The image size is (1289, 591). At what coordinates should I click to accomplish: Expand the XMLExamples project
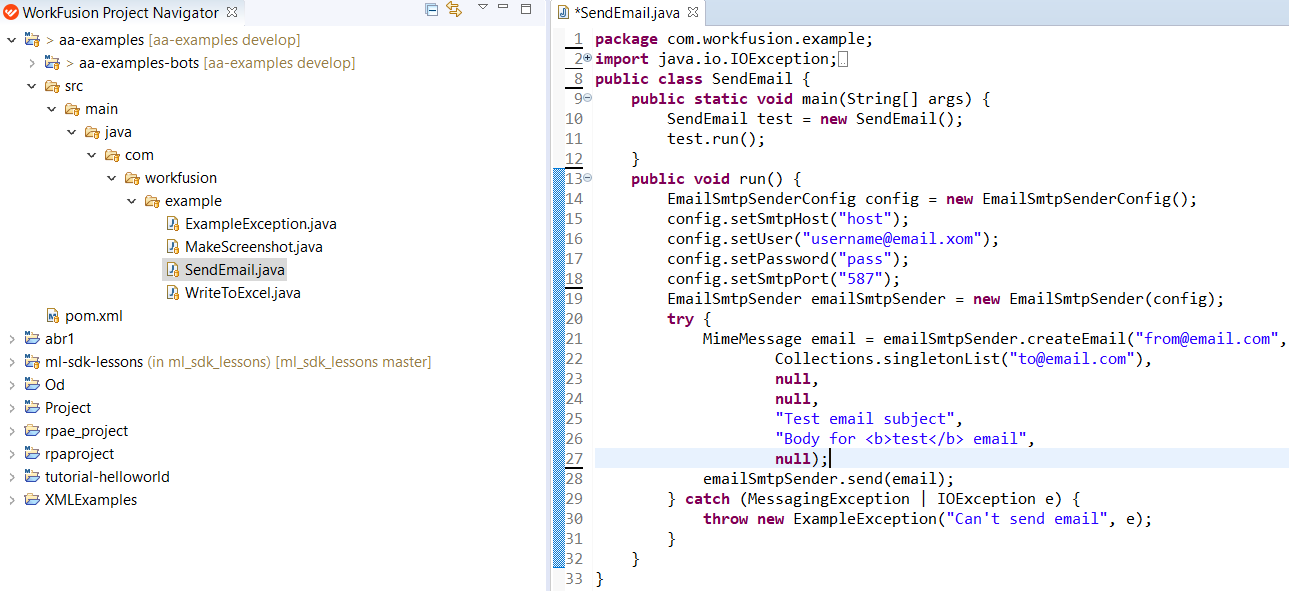tap(11, 500)
